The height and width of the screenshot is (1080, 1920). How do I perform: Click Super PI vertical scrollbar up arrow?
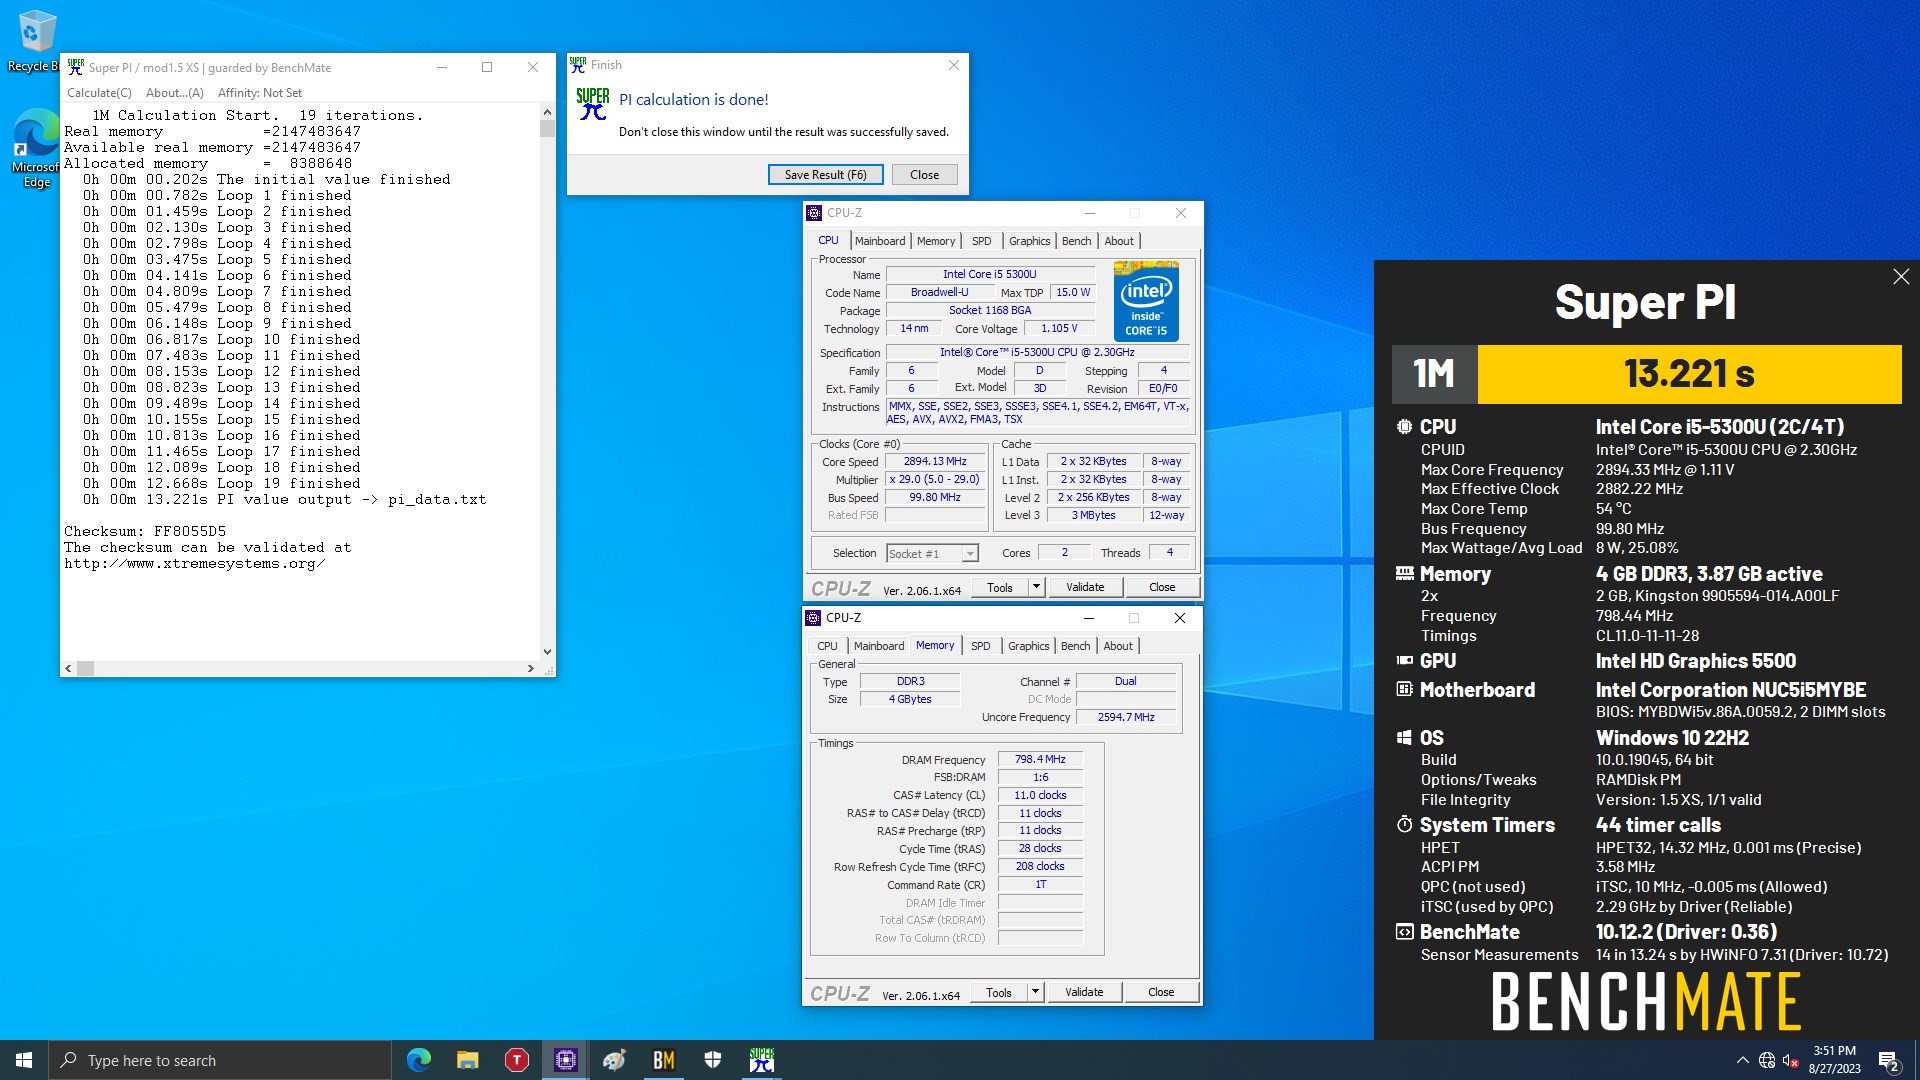click(547, 112)
